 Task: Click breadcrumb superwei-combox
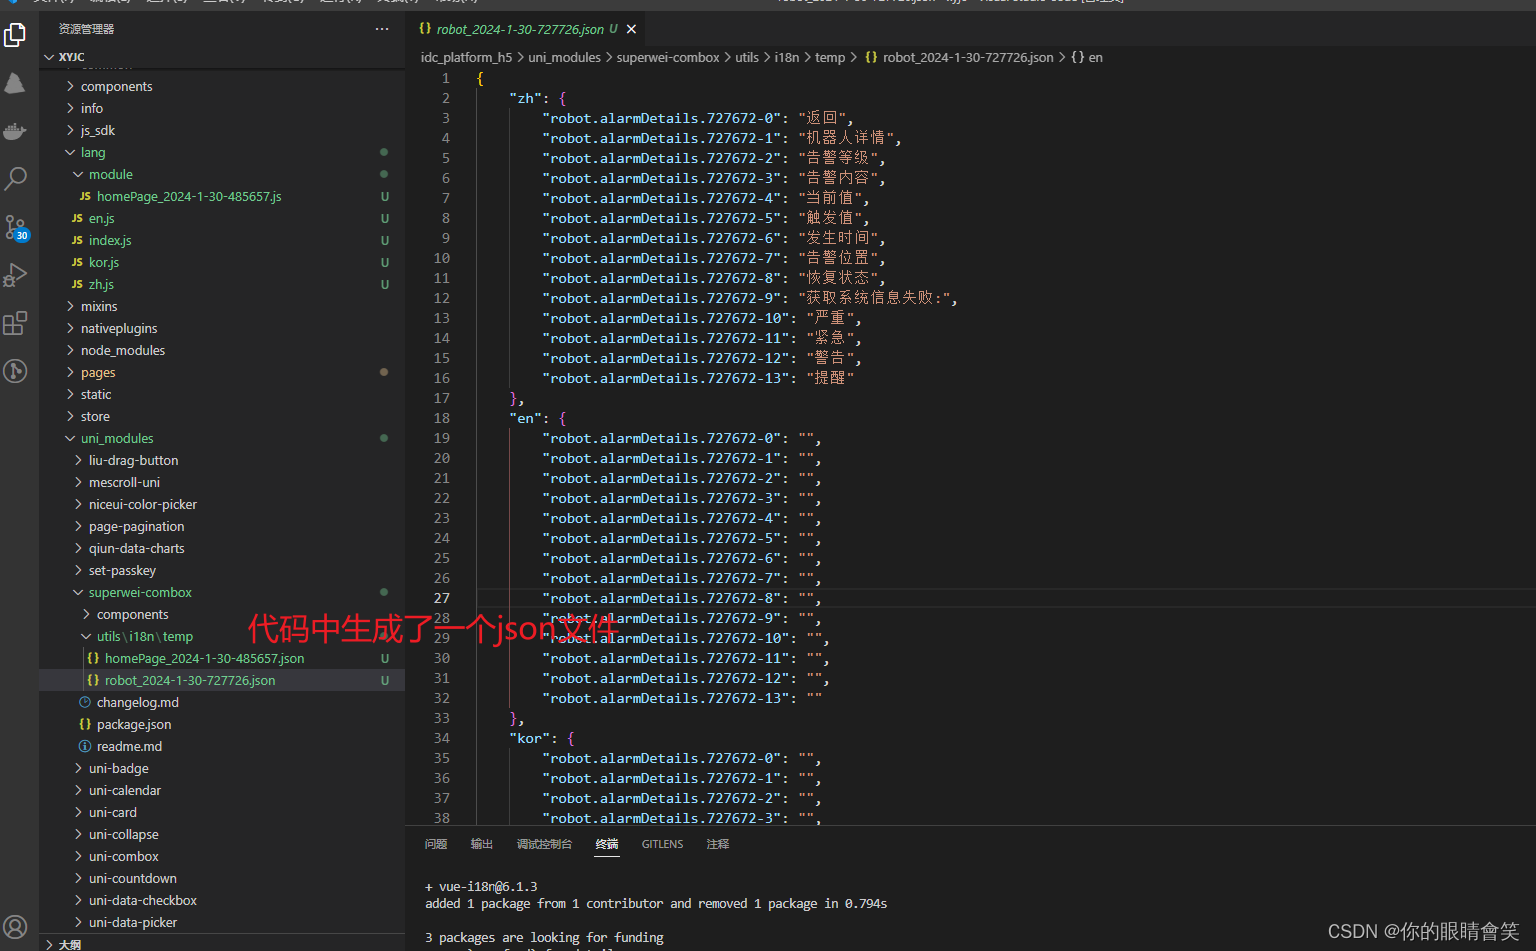click(x=668, y=57)
